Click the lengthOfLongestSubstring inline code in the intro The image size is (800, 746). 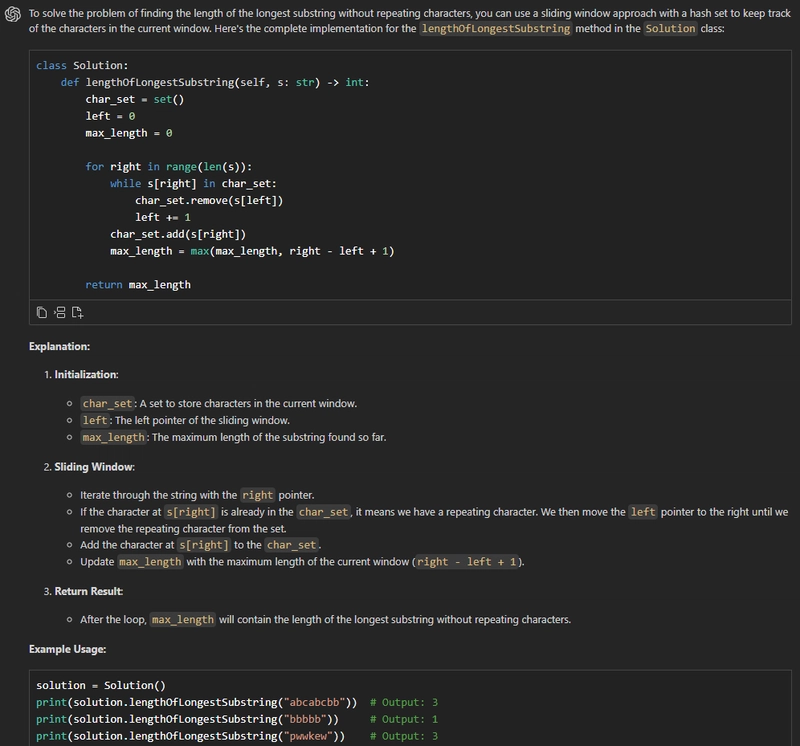pos(496,29)
